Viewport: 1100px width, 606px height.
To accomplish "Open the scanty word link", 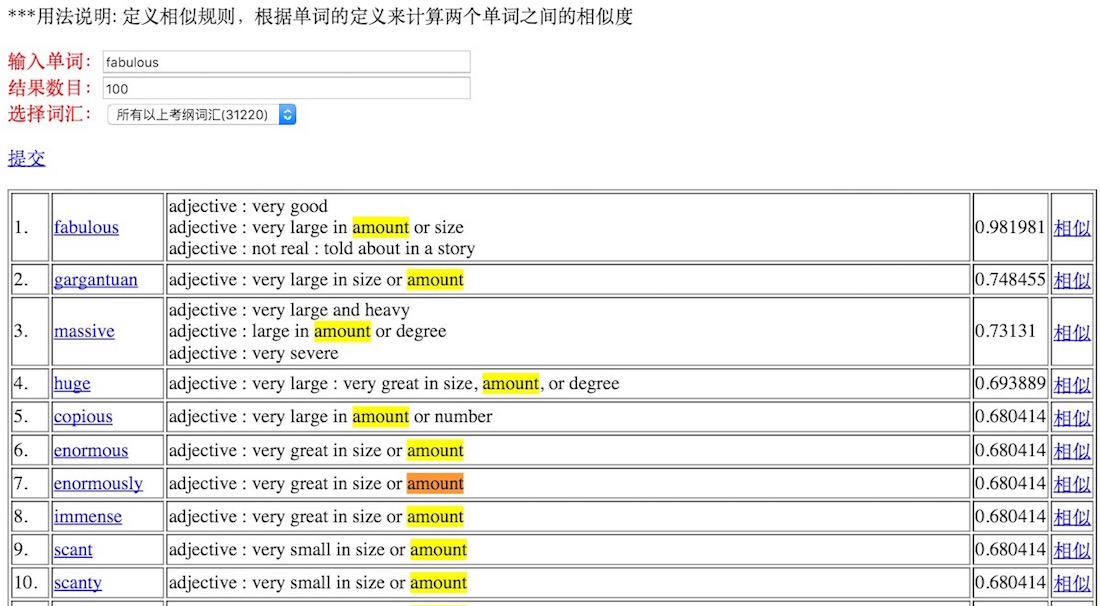I will [78, 583].
